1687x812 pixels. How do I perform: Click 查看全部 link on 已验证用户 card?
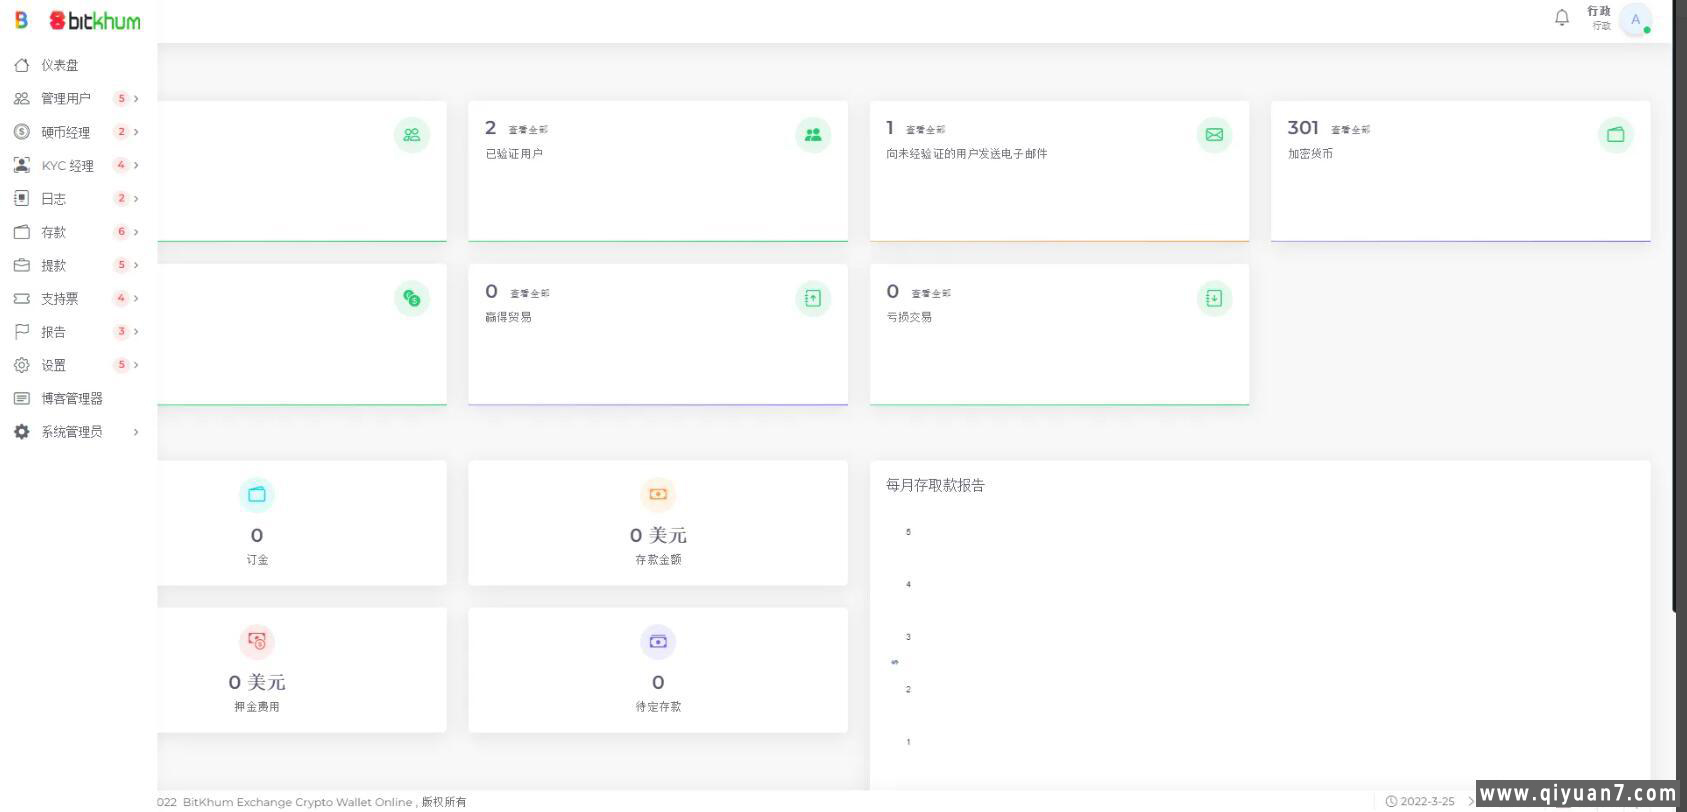[528, 130]
